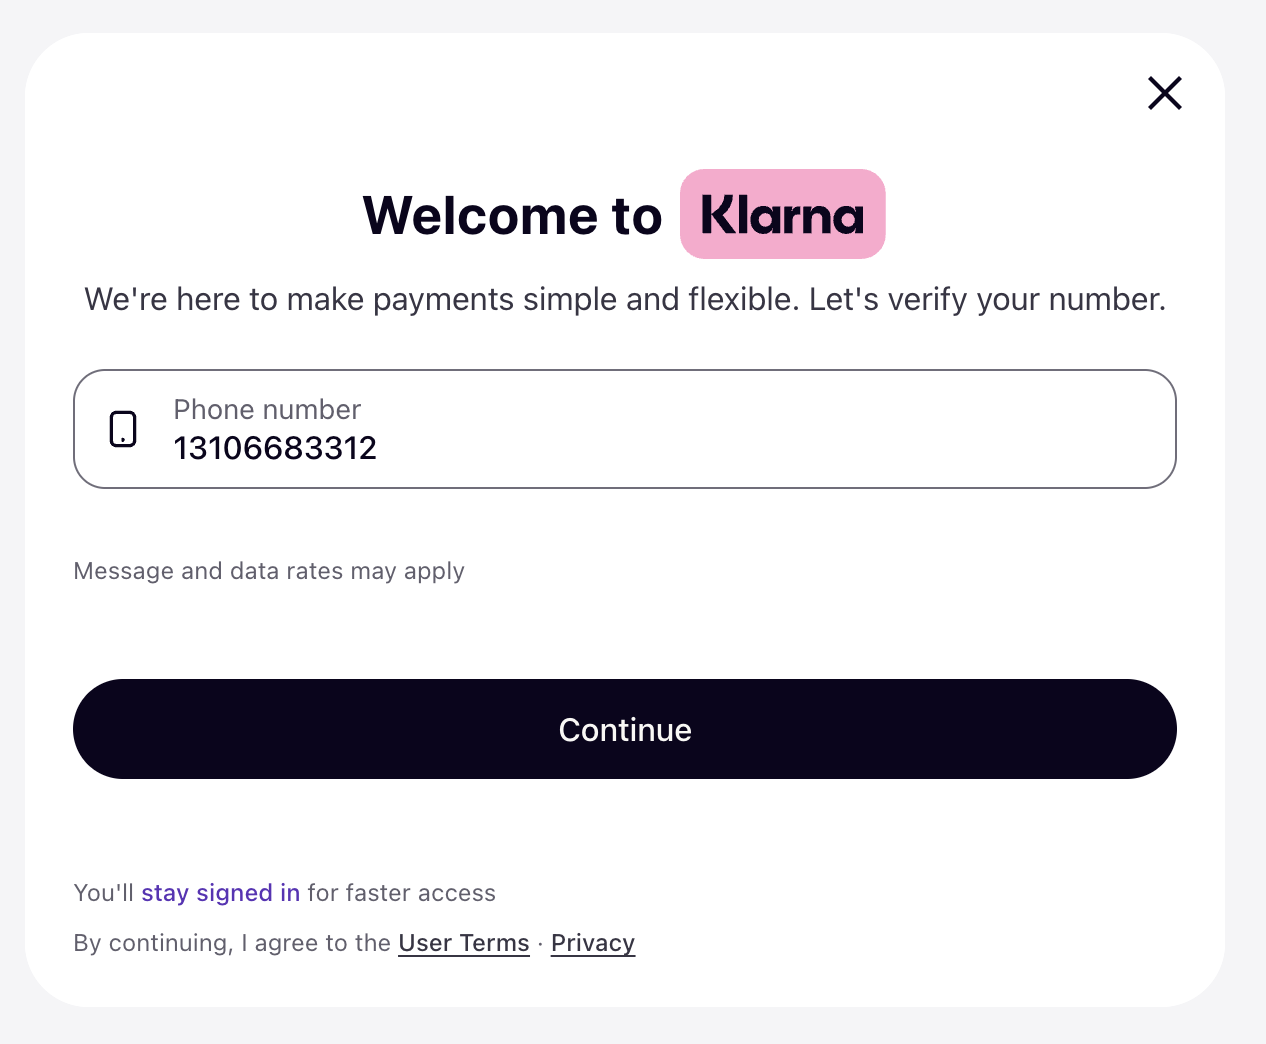Click the "By continuing, I agree" text
Screen dimensions: 1266x1044
click(x=231, y=943)
